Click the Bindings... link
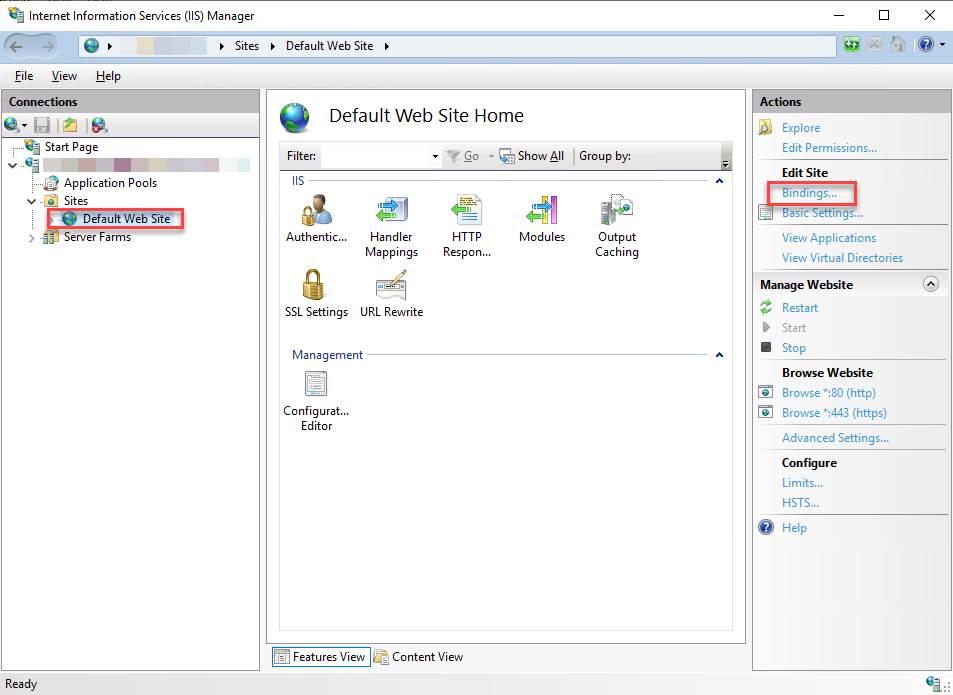This screenshot has height=695, width=953. click(809, 193)
